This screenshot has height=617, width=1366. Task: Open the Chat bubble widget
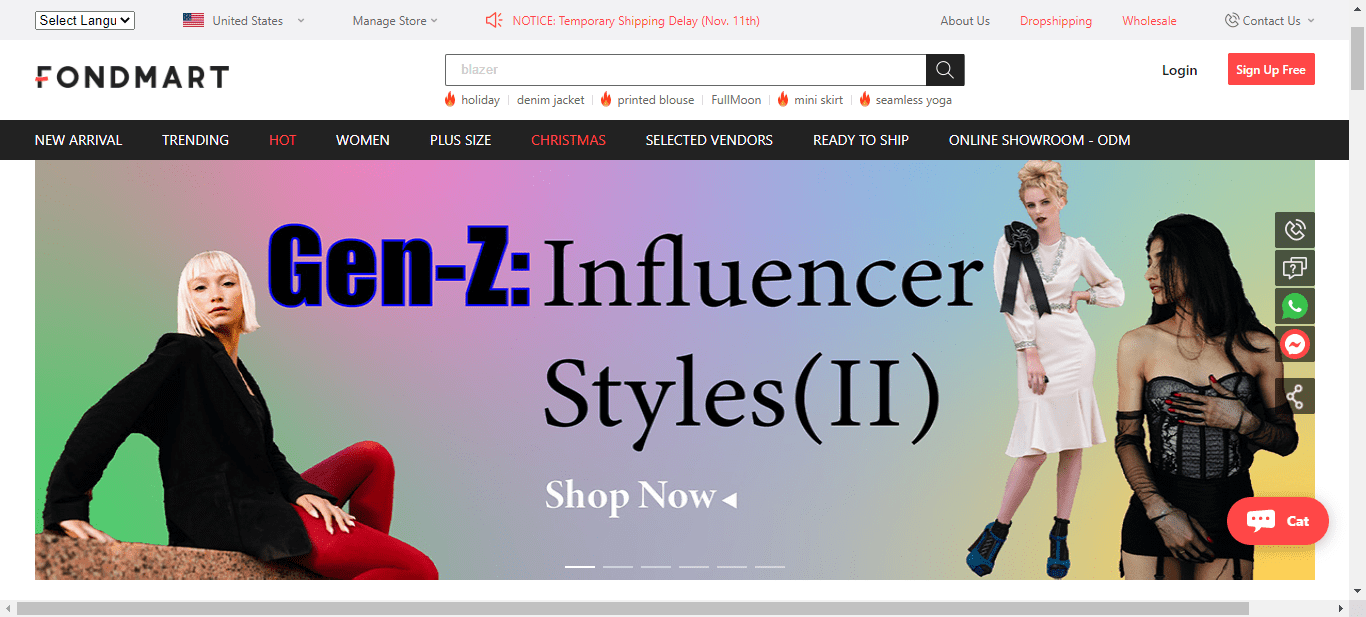(x=1278, y=521)
